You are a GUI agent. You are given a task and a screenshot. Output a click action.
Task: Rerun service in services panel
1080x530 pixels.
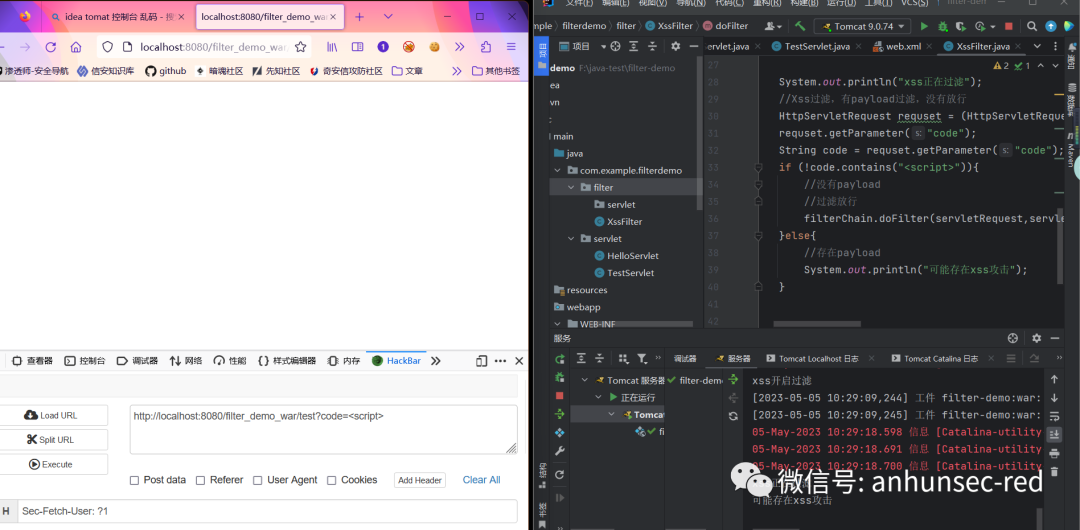560,358
